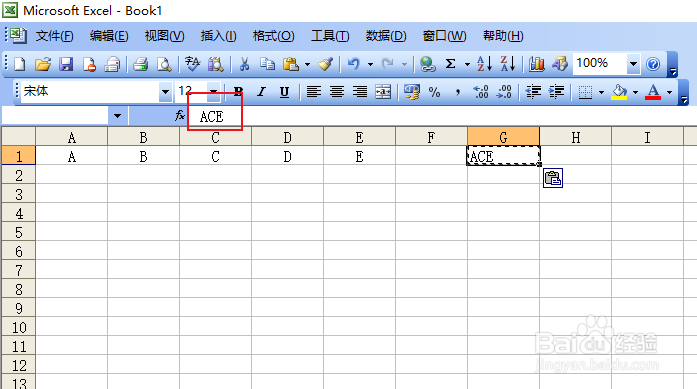Open the 格式(O) menu
Screen dimensions: 697x389
pyautogui.click(x=273, y=36)
